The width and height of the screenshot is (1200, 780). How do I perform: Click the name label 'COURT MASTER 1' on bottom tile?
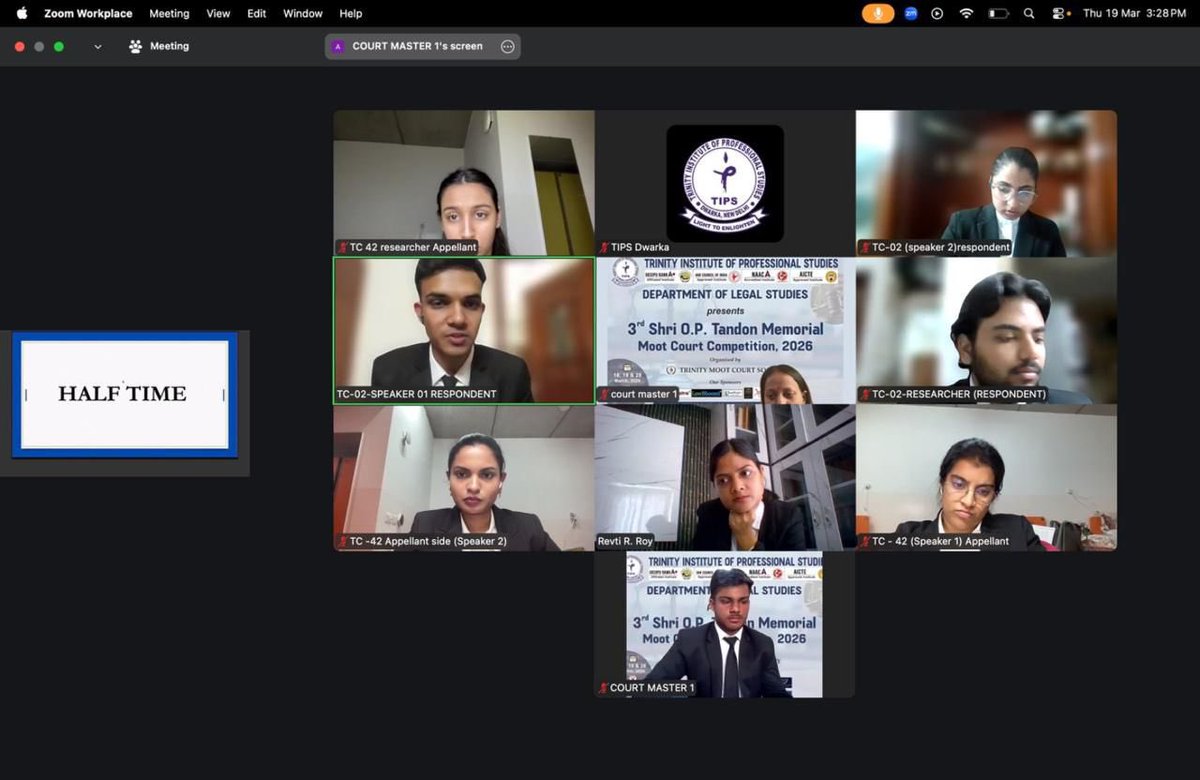click(x=652, y=688)
